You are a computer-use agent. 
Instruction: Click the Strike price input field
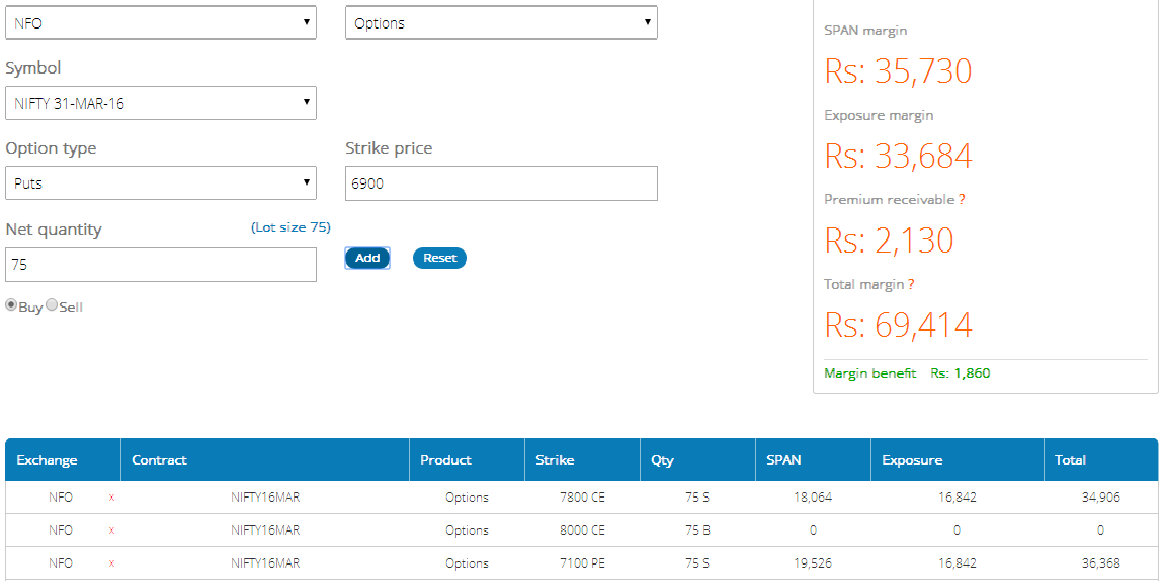pyautogui.click(x=501, y=183)
